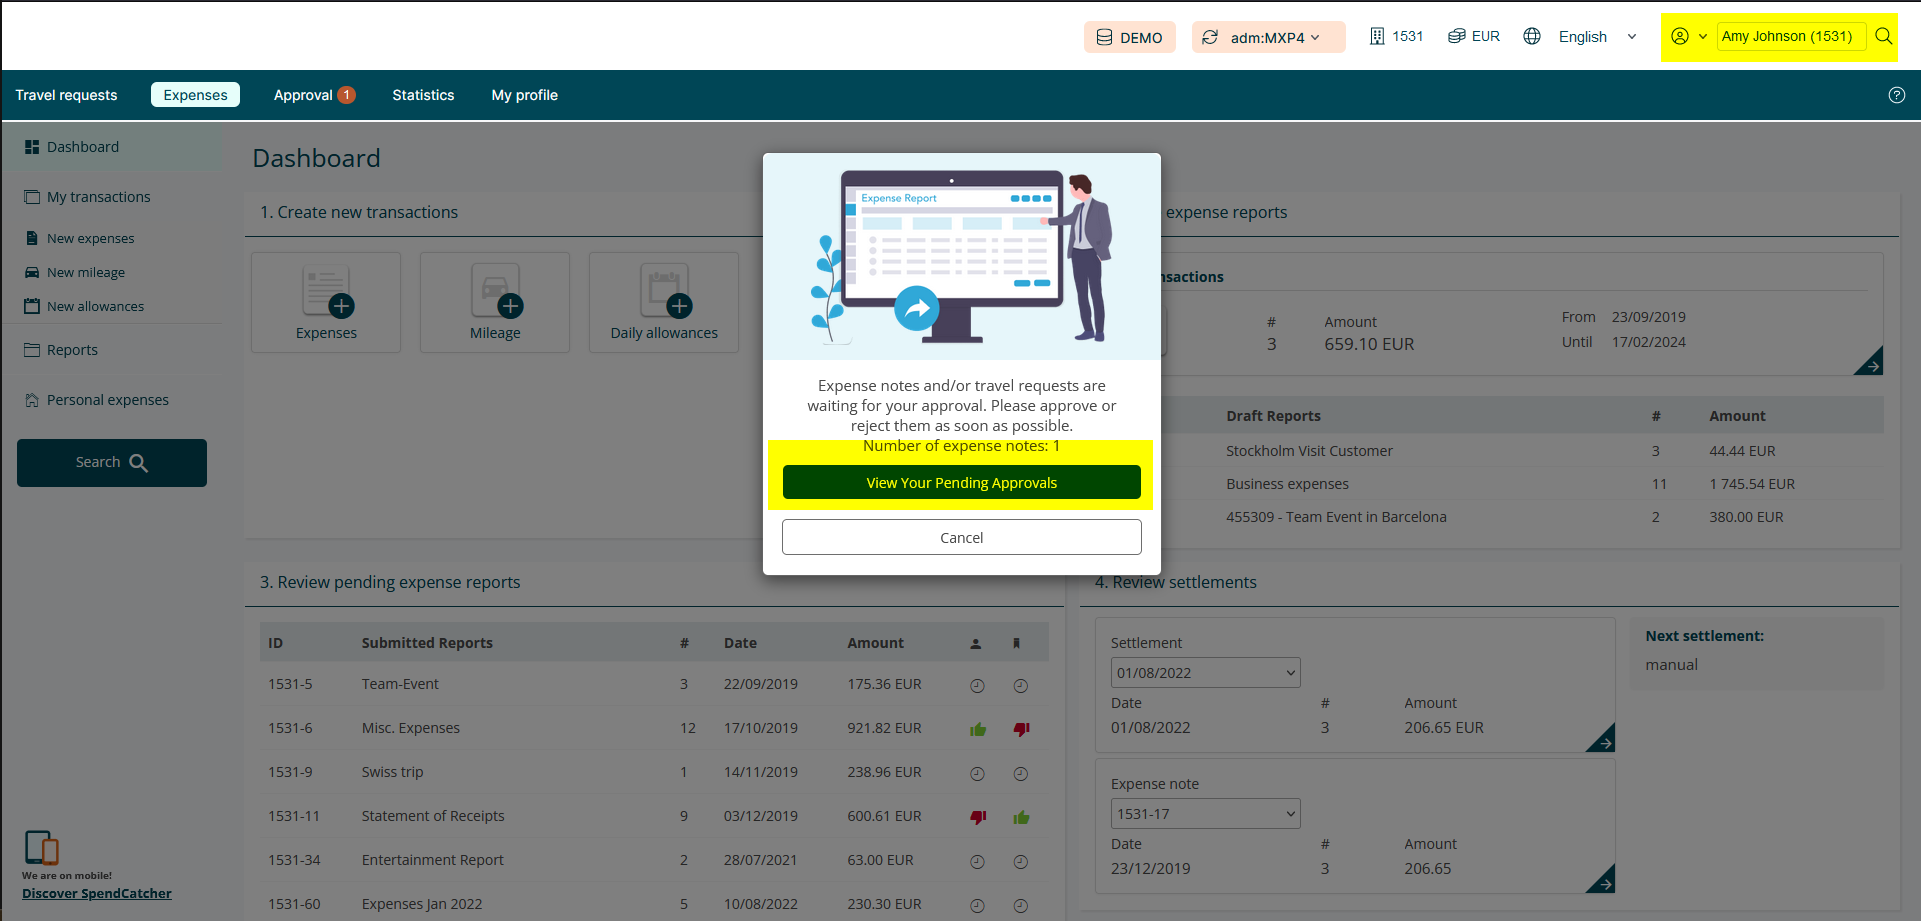Click green thumbs-up for Misc. Expenses report
Image resolution: width=1921 pixels, height=921 pixels.
pyautogui.click(x=978, y=729)
